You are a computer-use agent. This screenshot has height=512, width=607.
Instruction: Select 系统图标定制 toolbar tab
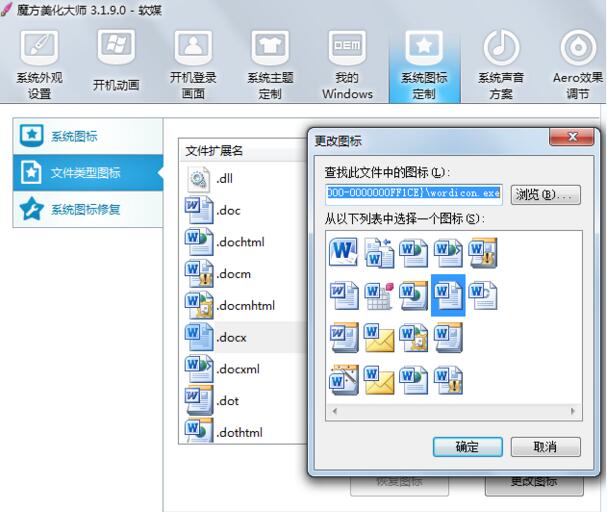[424, 65]
